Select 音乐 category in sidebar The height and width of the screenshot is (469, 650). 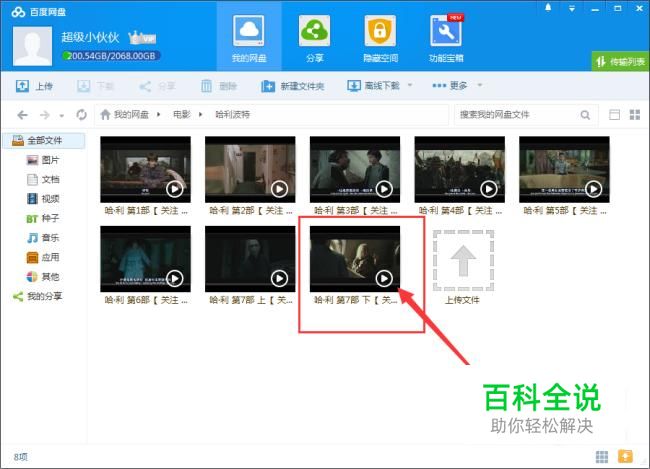click(43, 238)
